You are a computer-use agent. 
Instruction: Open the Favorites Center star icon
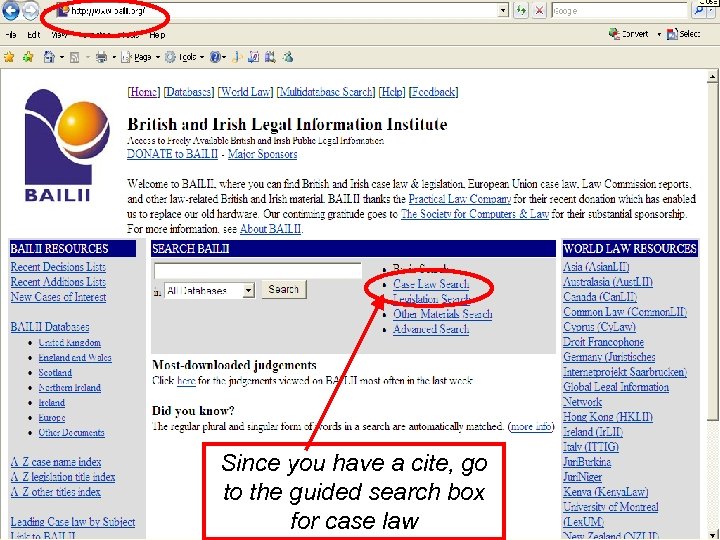click(9, 57)
